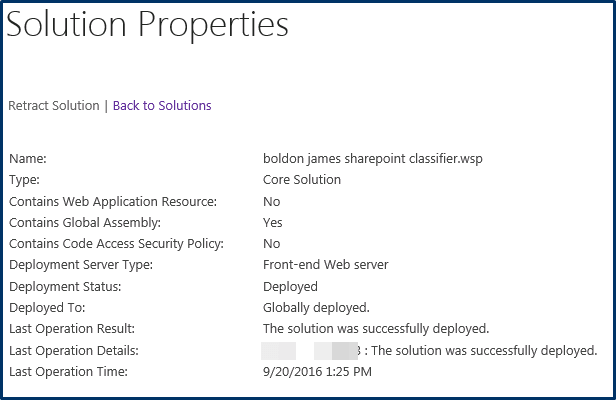Select the Core Solution type value

(301, 179)
